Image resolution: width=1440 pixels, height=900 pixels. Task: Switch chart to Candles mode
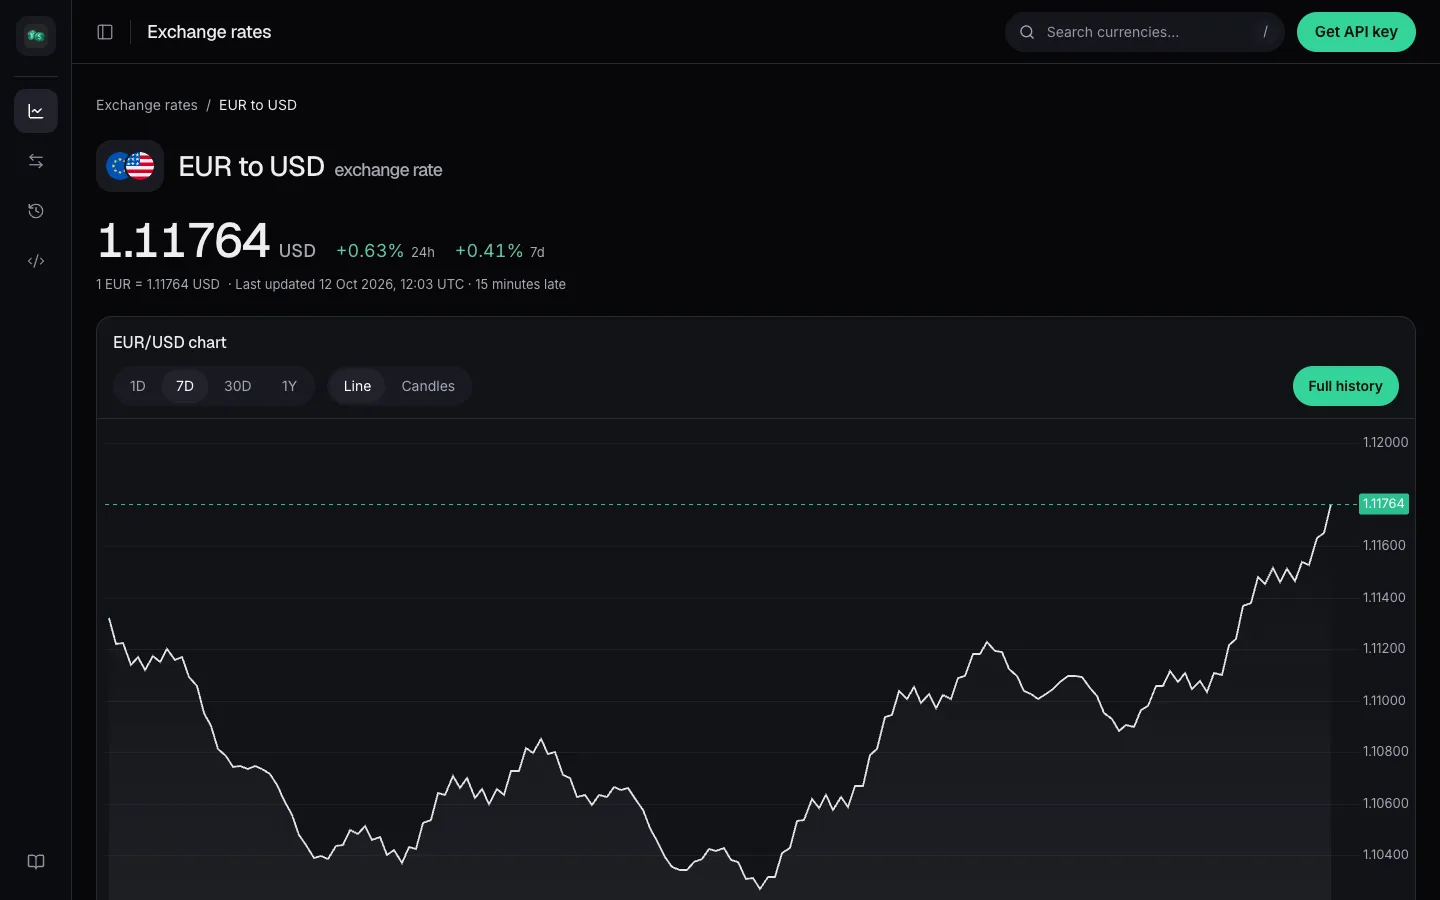(428, 386)
